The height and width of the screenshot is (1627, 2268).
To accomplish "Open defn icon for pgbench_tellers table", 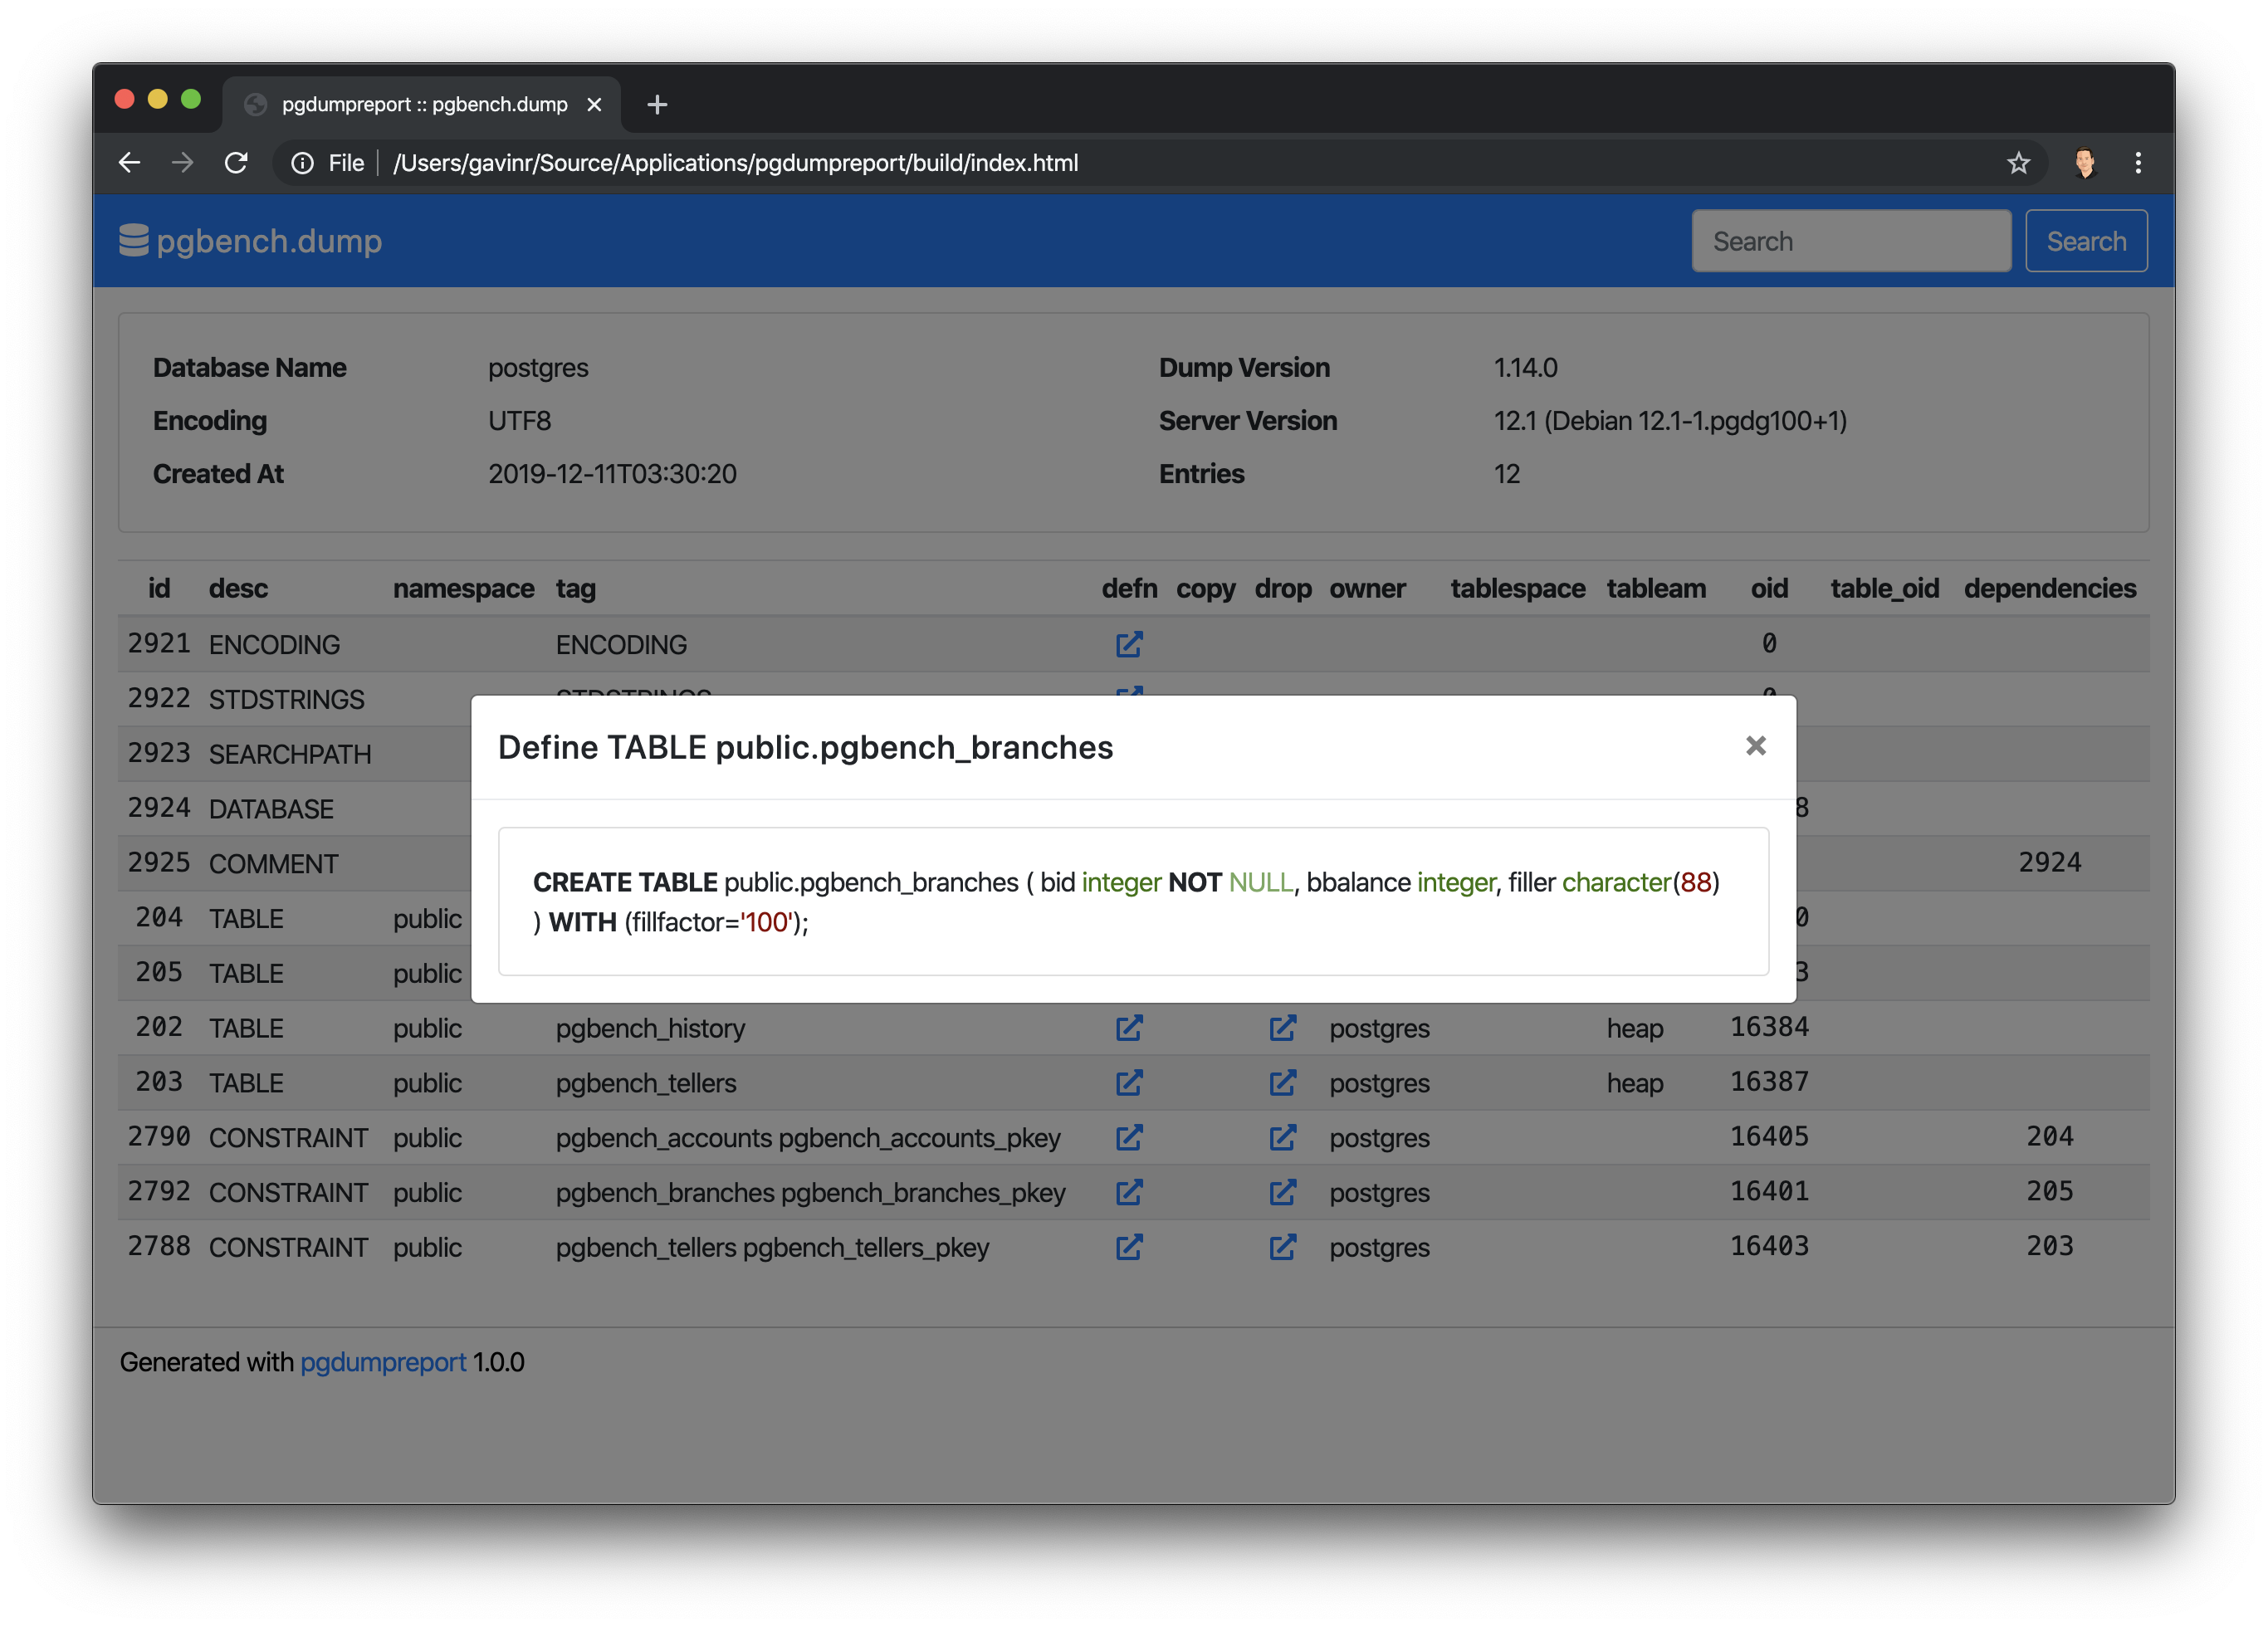I will [x=1129, y=1083].
